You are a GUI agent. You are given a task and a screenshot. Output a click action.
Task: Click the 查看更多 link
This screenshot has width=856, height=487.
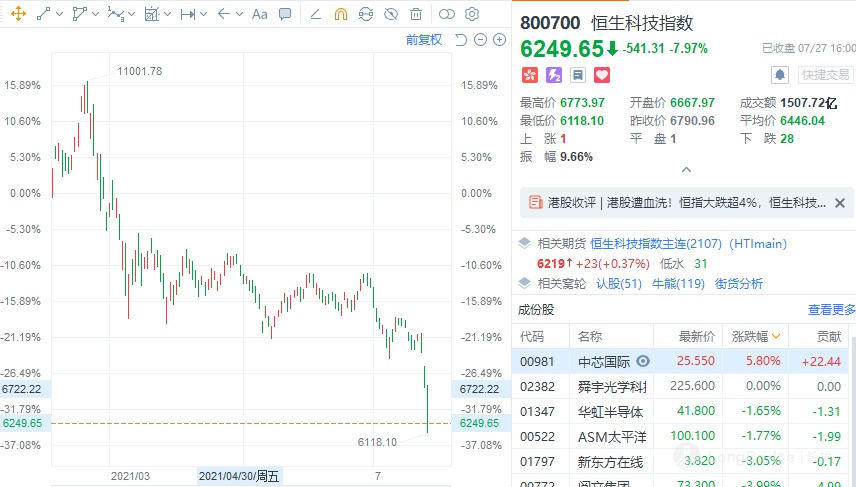[831, 310]
